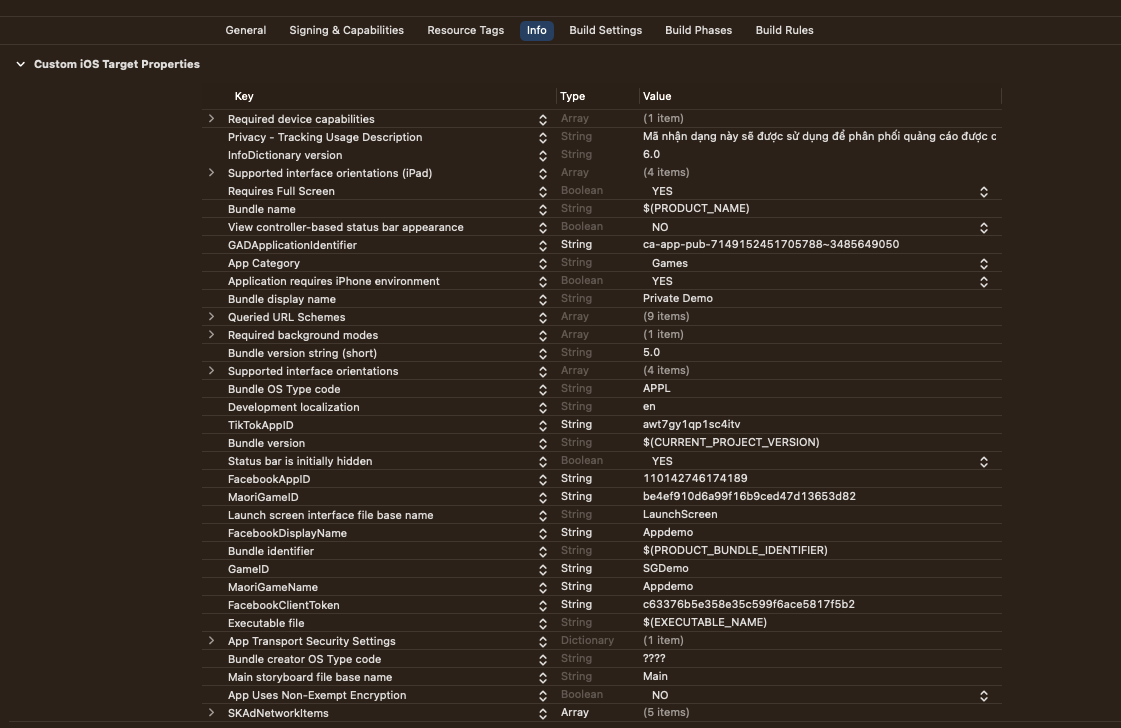Image resolution: width=1121 pixels, height=728 pixels.
Task: Expand the Required device capabilities array
Action: 212,118
